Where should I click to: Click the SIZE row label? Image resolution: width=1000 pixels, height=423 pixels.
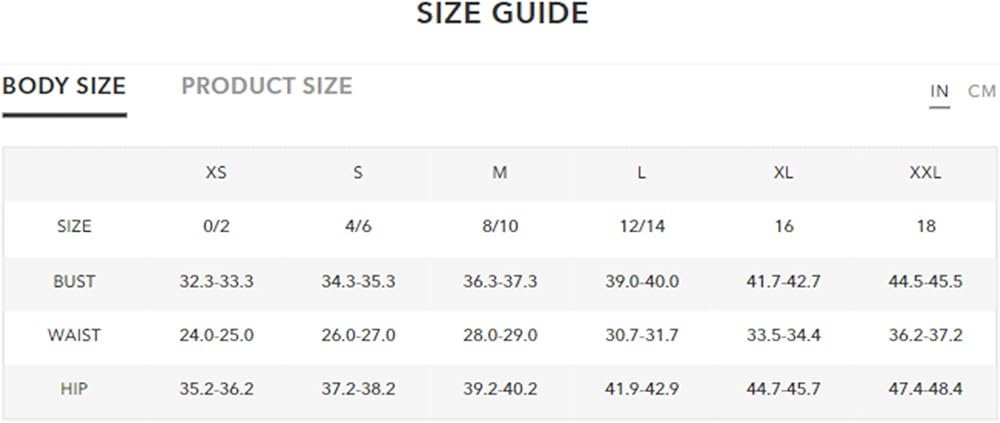[74, 226]
